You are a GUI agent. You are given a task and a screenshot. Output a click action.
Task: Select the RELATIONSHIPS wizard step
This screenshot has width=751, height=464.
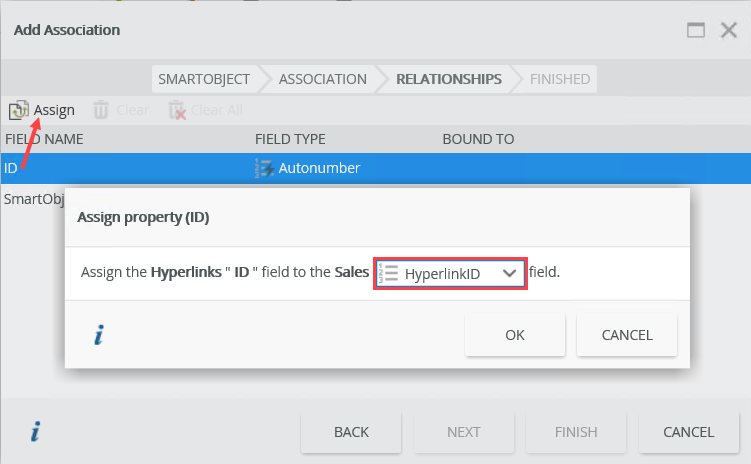448,79
